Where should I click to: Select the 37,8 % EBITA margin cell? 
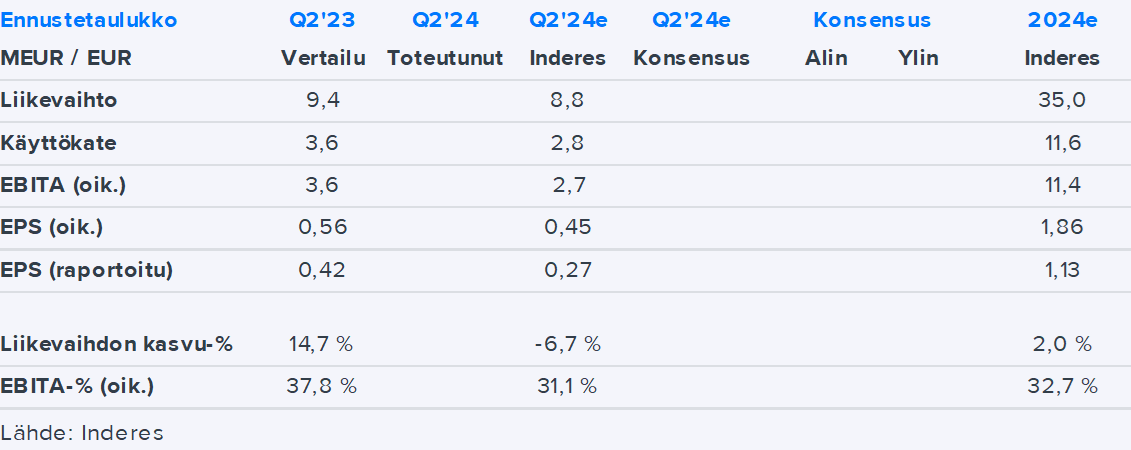pos(321,386)
